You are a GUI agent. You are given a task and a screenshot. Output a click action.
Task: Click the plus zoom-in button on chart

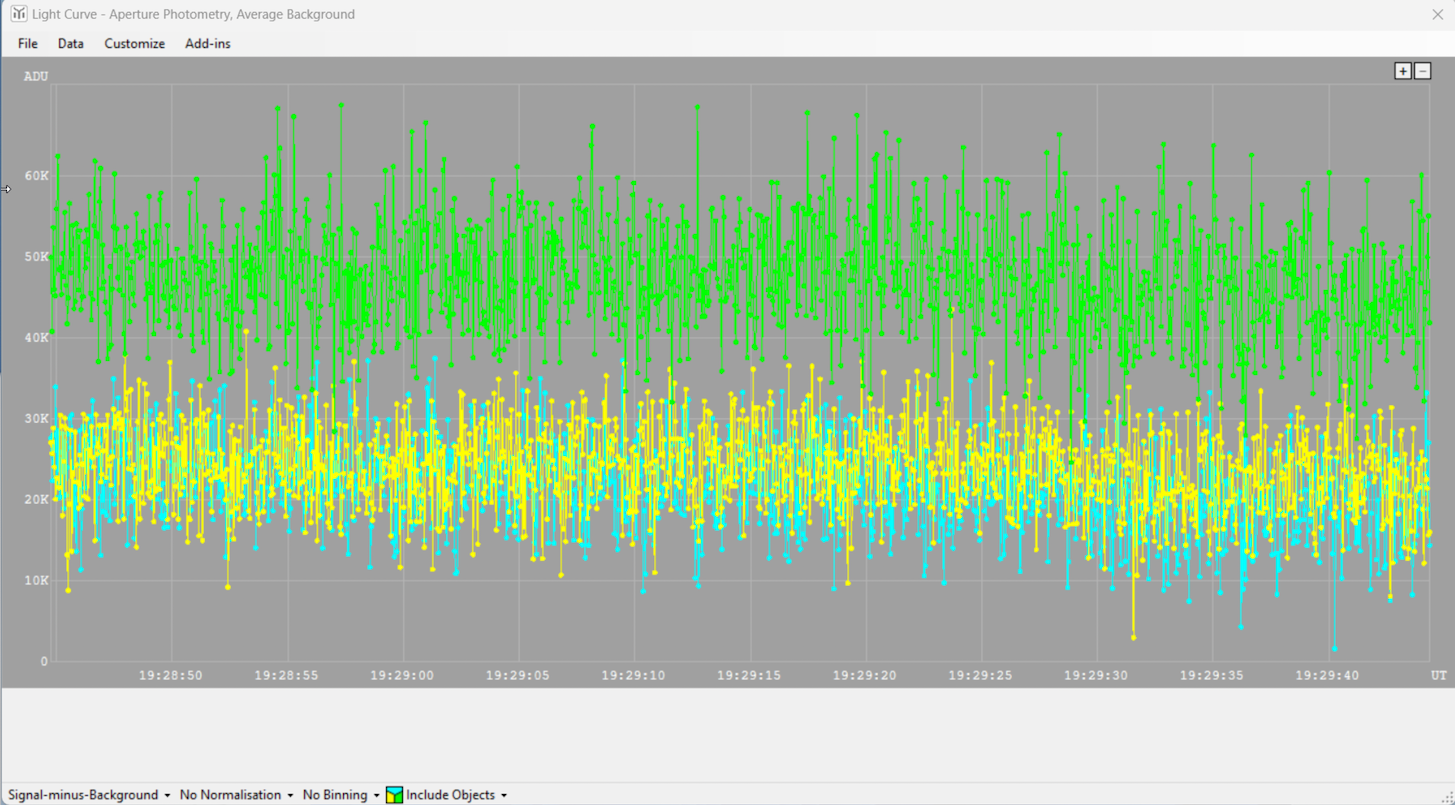[x=1403, y=71]
